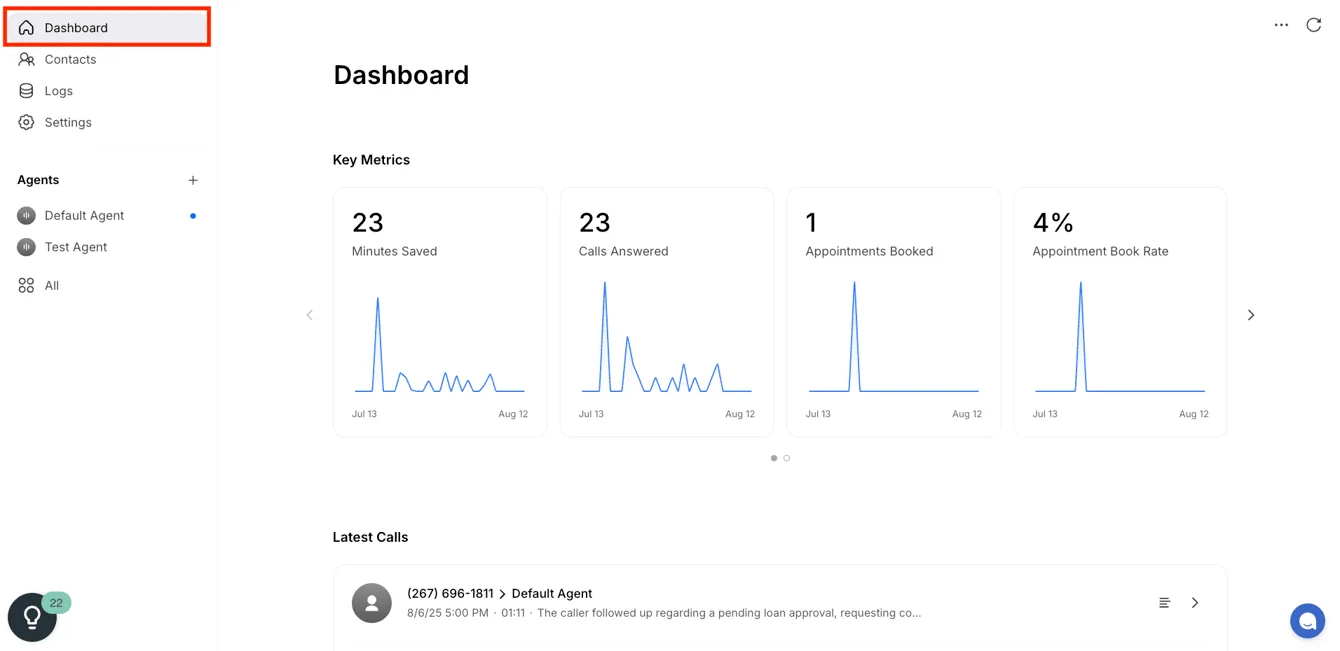Click the Calls Answered metric card
Image resolution: width=1340 pixels, height=651 pixels.
tap(667, 312)
